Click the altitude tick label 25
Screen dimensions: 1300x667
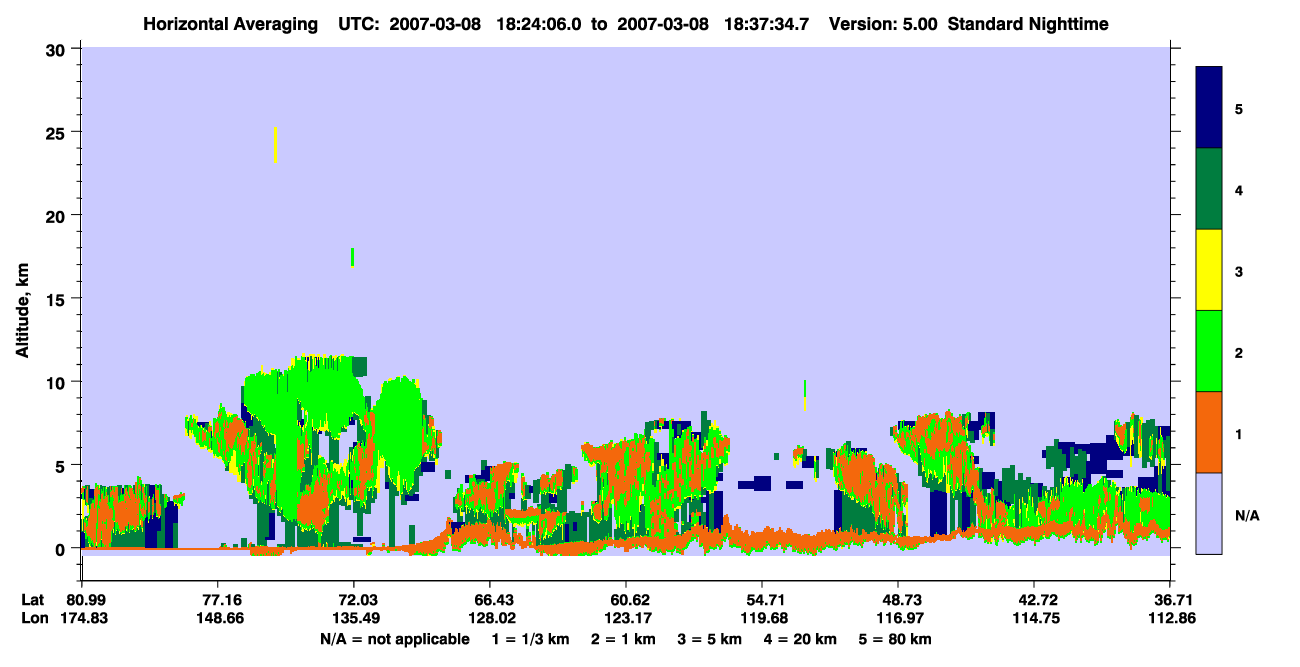pyautogui.click(x=58, y=132)
